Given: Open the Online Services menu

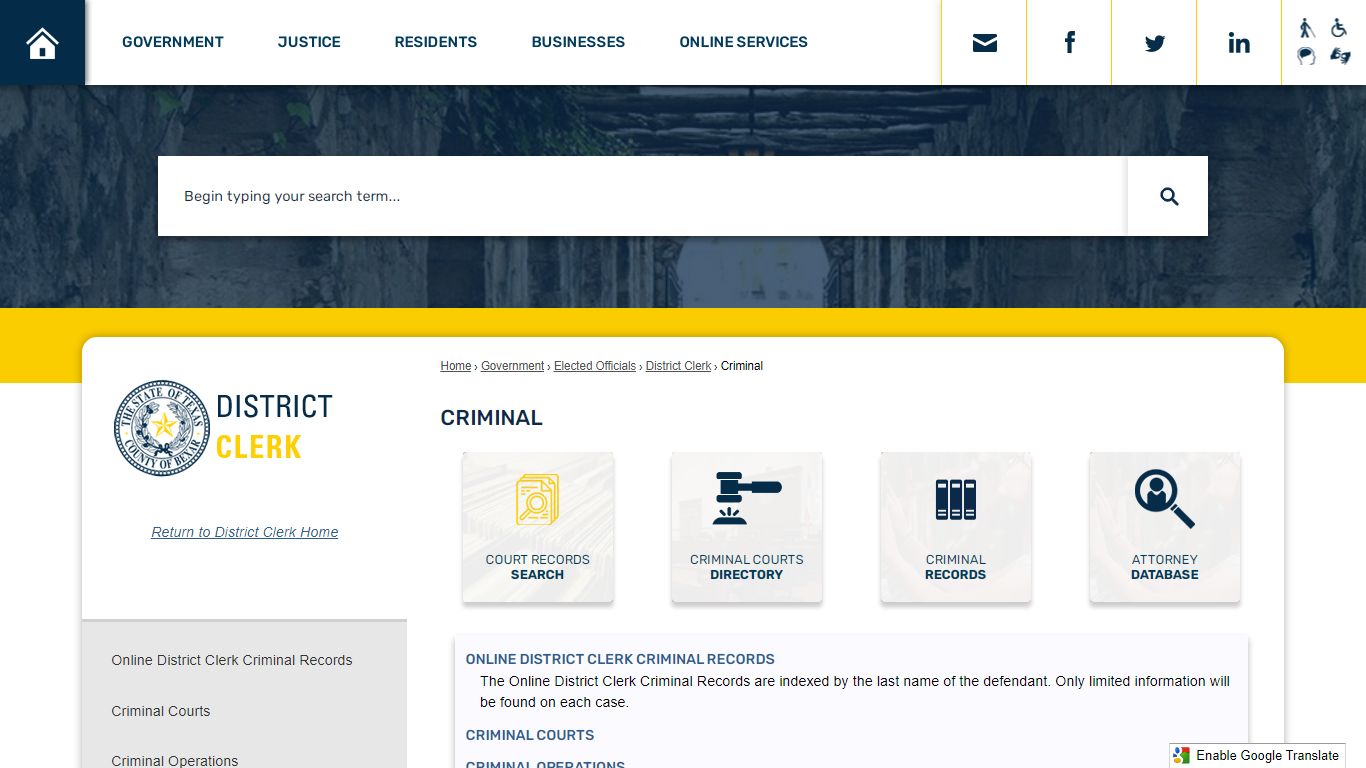Looking at the screenshot, I should coord(743,42).
